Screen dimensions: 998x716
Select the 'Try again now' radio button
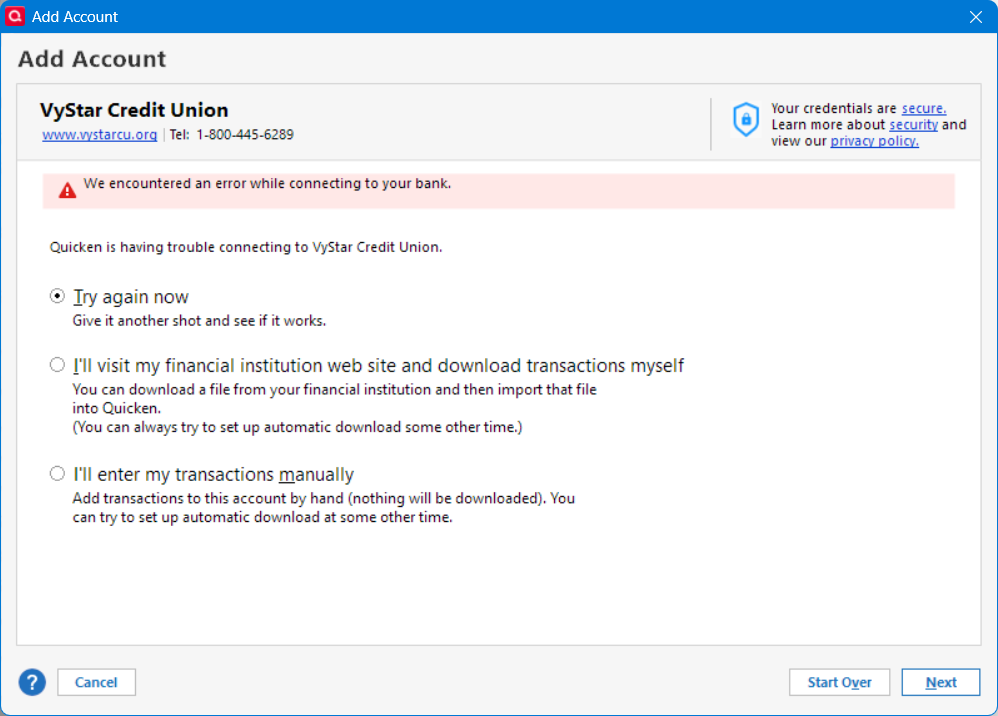click(58, 297)
